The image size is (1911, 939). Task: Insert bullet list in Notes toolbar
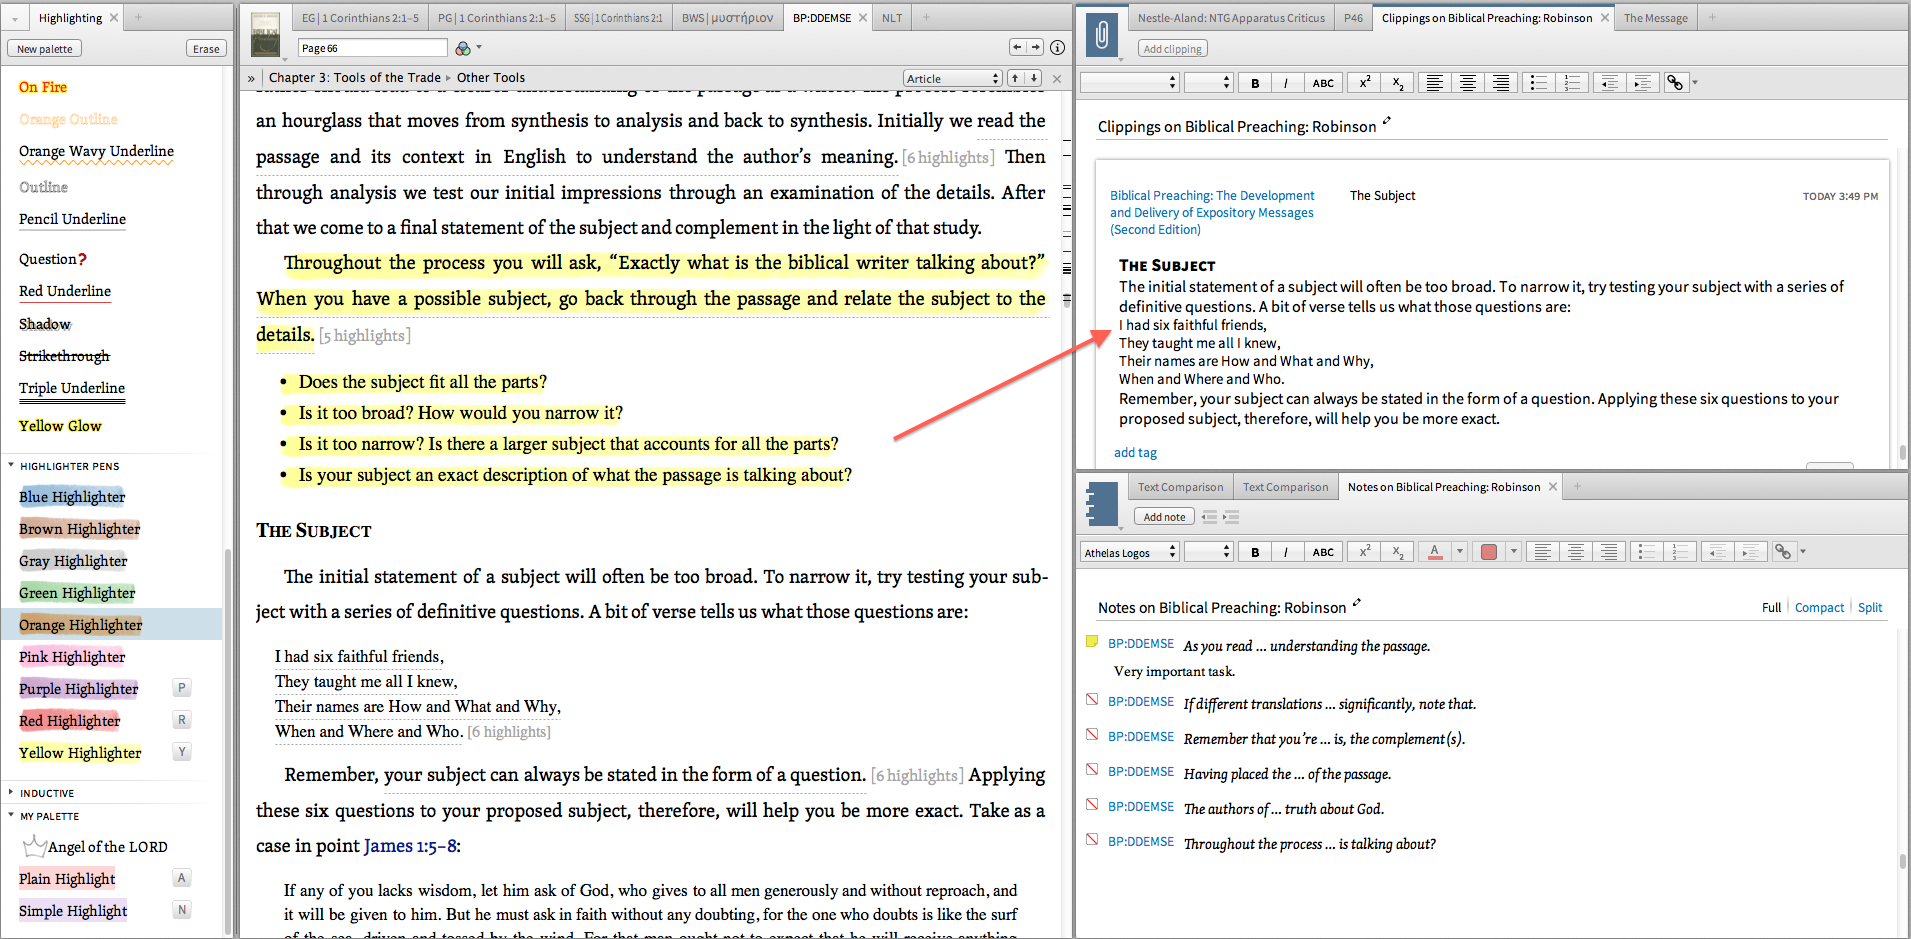click(x=1647, y=552)
